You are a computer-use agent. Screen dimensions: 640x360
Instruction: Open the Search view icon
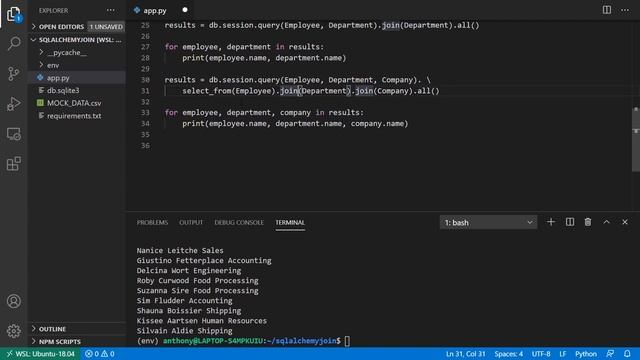(x=13, y=43)
